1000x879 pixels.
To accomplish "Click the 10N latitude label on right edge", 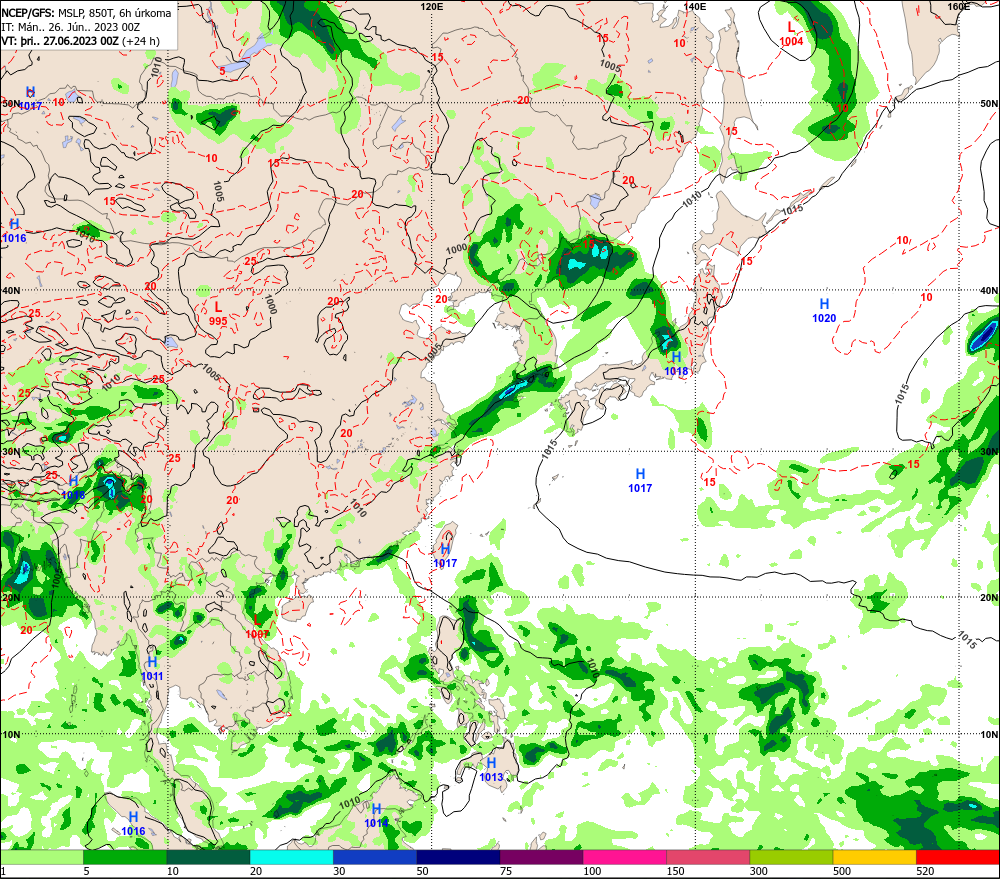I will [x=989, y=735].
